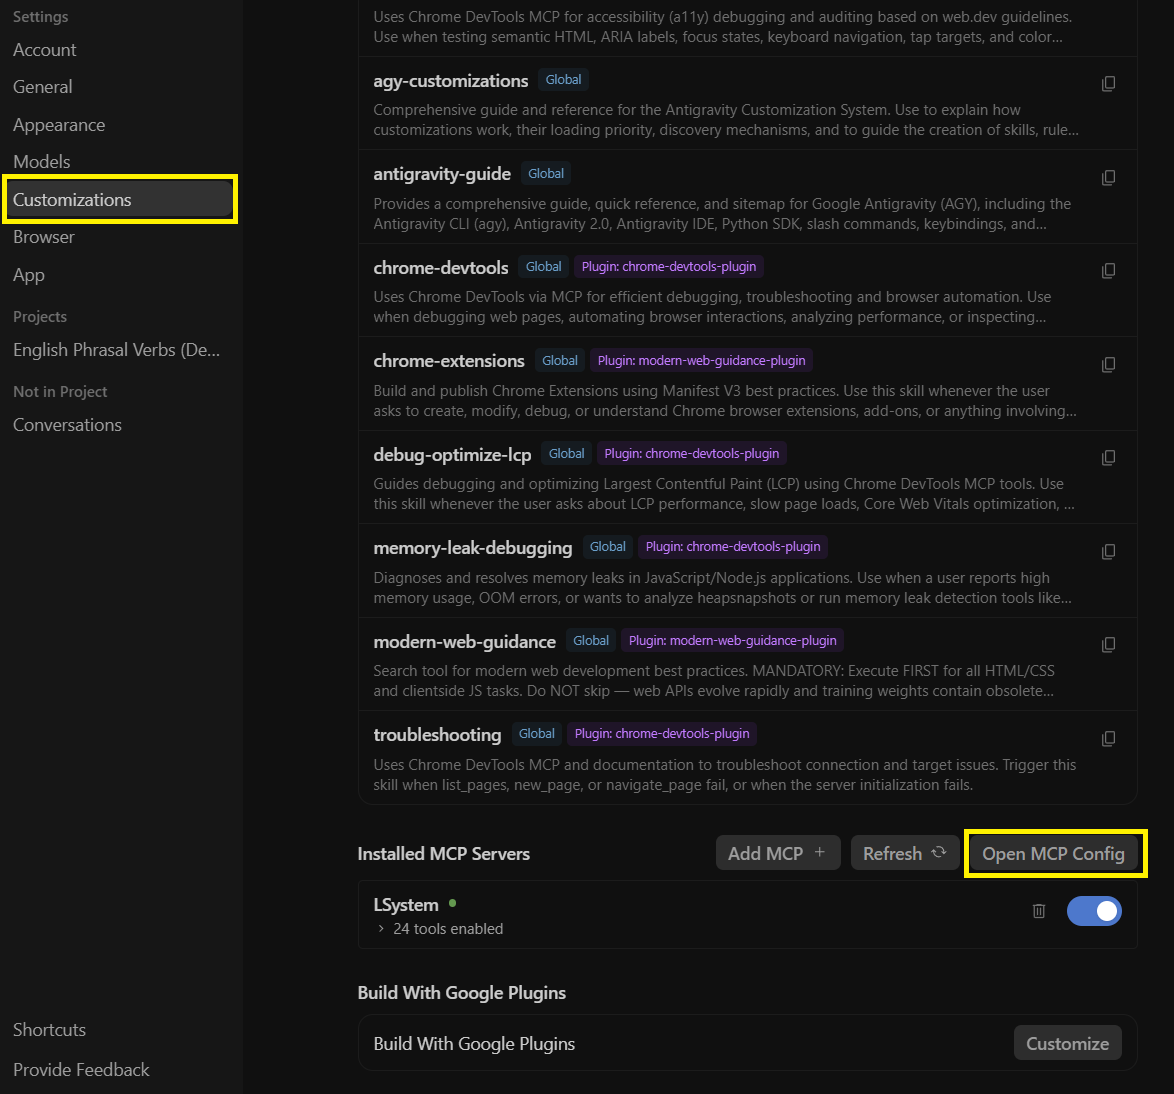Click chrome-devtools-plugin tag on chrome-devtools row
Screen dimensions: 1174x1094
(x=669, y=267)
